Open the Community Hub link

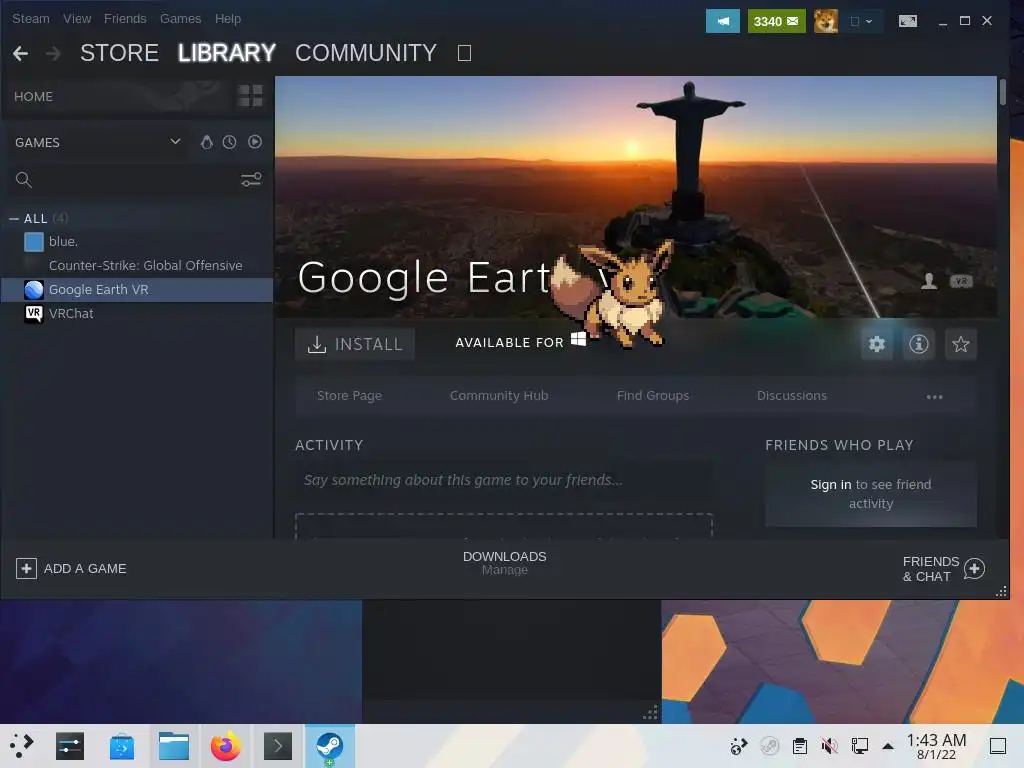[499, 396]
